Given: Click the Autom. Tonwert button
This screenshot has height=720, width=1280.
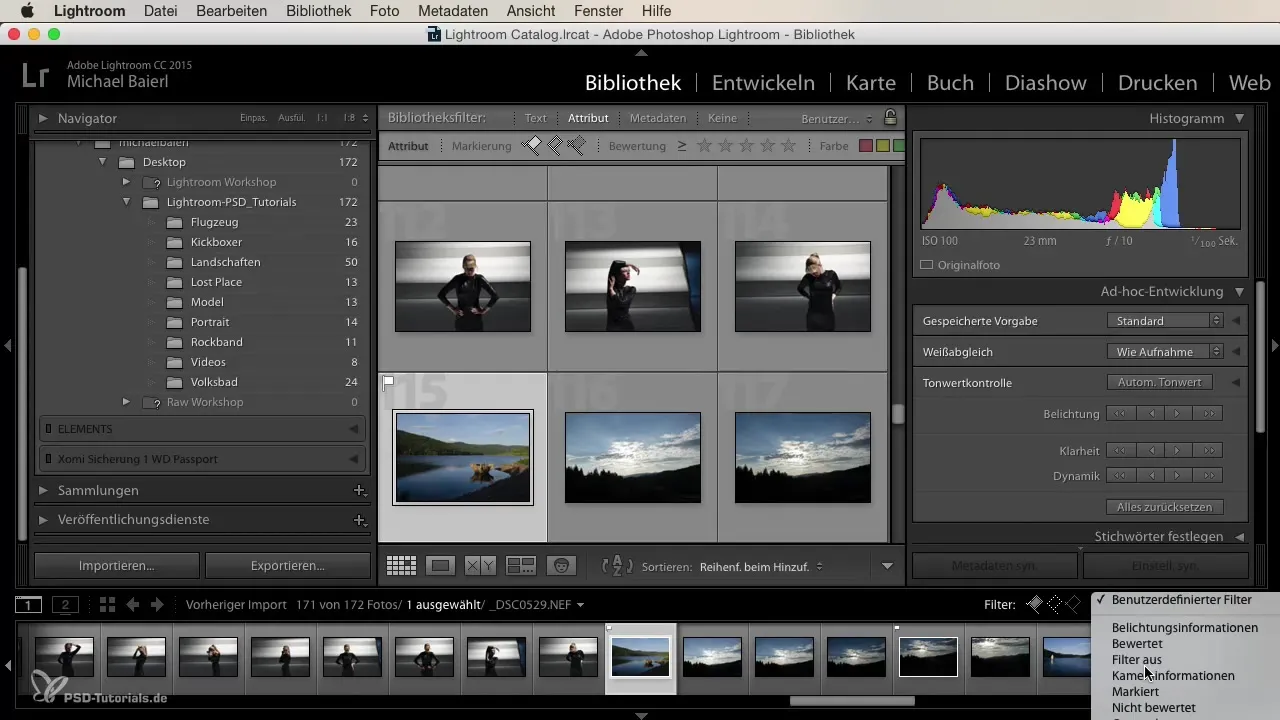Looking at the screenshot, I should tap(1160, 382).
